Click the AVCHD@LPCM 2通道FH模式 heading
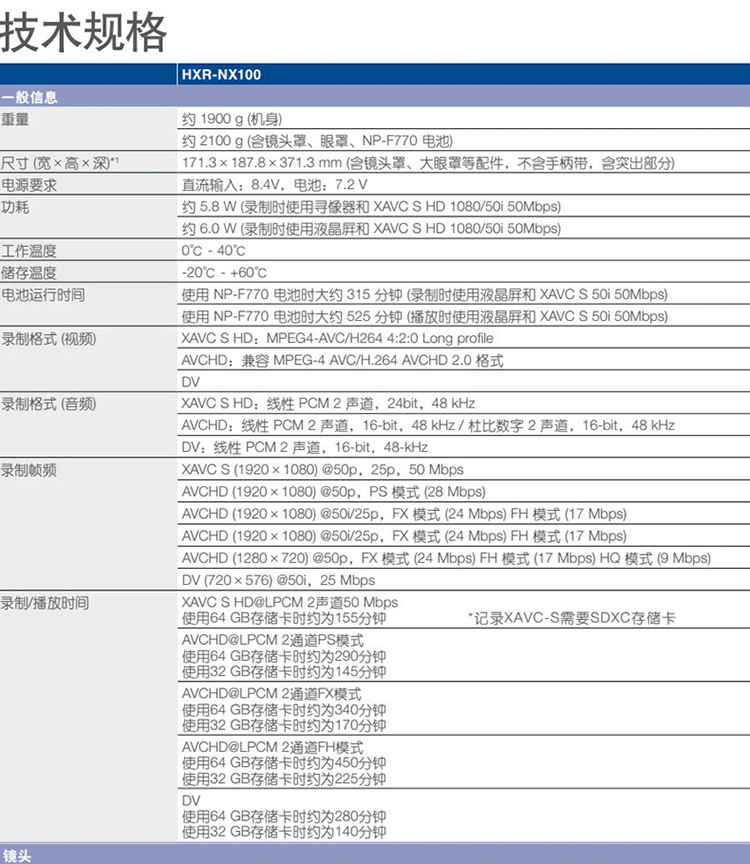The width and height of the screenshot is (750, 864). coord(273,747)
